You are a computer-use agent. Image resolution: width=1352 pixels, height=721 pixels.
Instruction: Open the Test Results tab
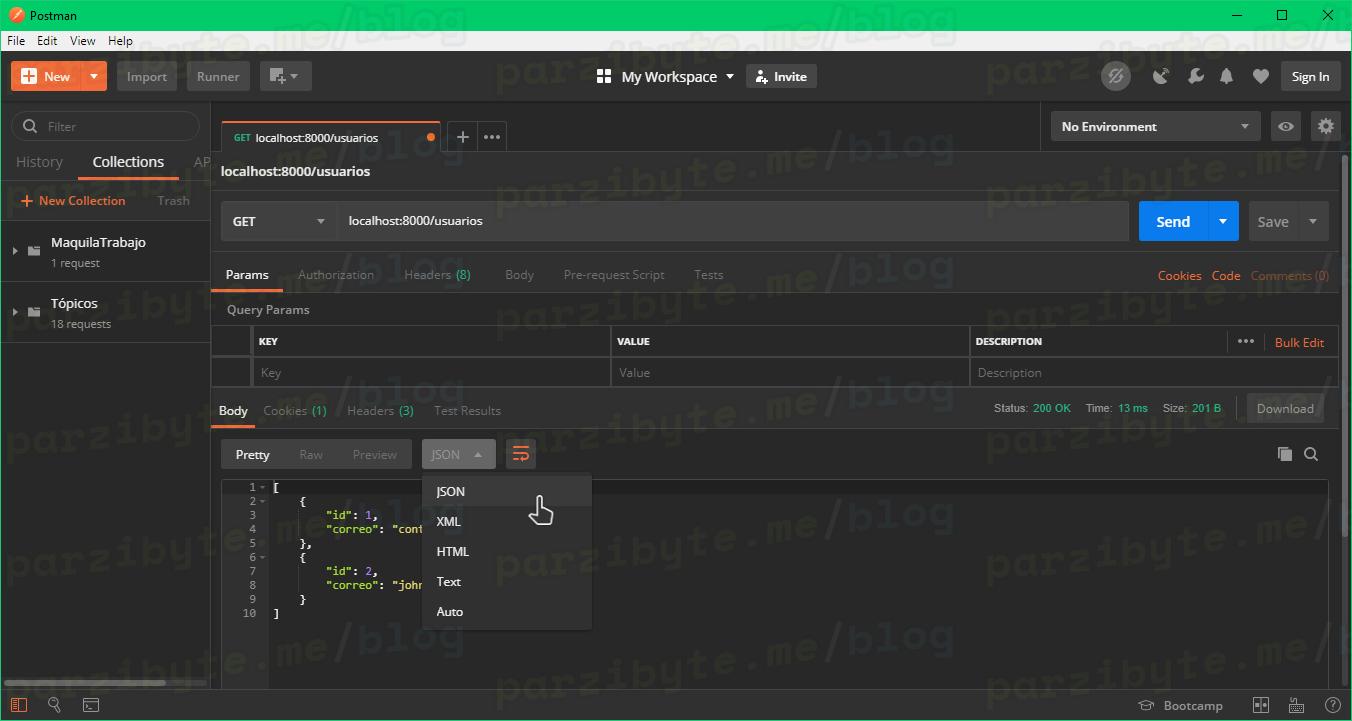coord(467,411)
